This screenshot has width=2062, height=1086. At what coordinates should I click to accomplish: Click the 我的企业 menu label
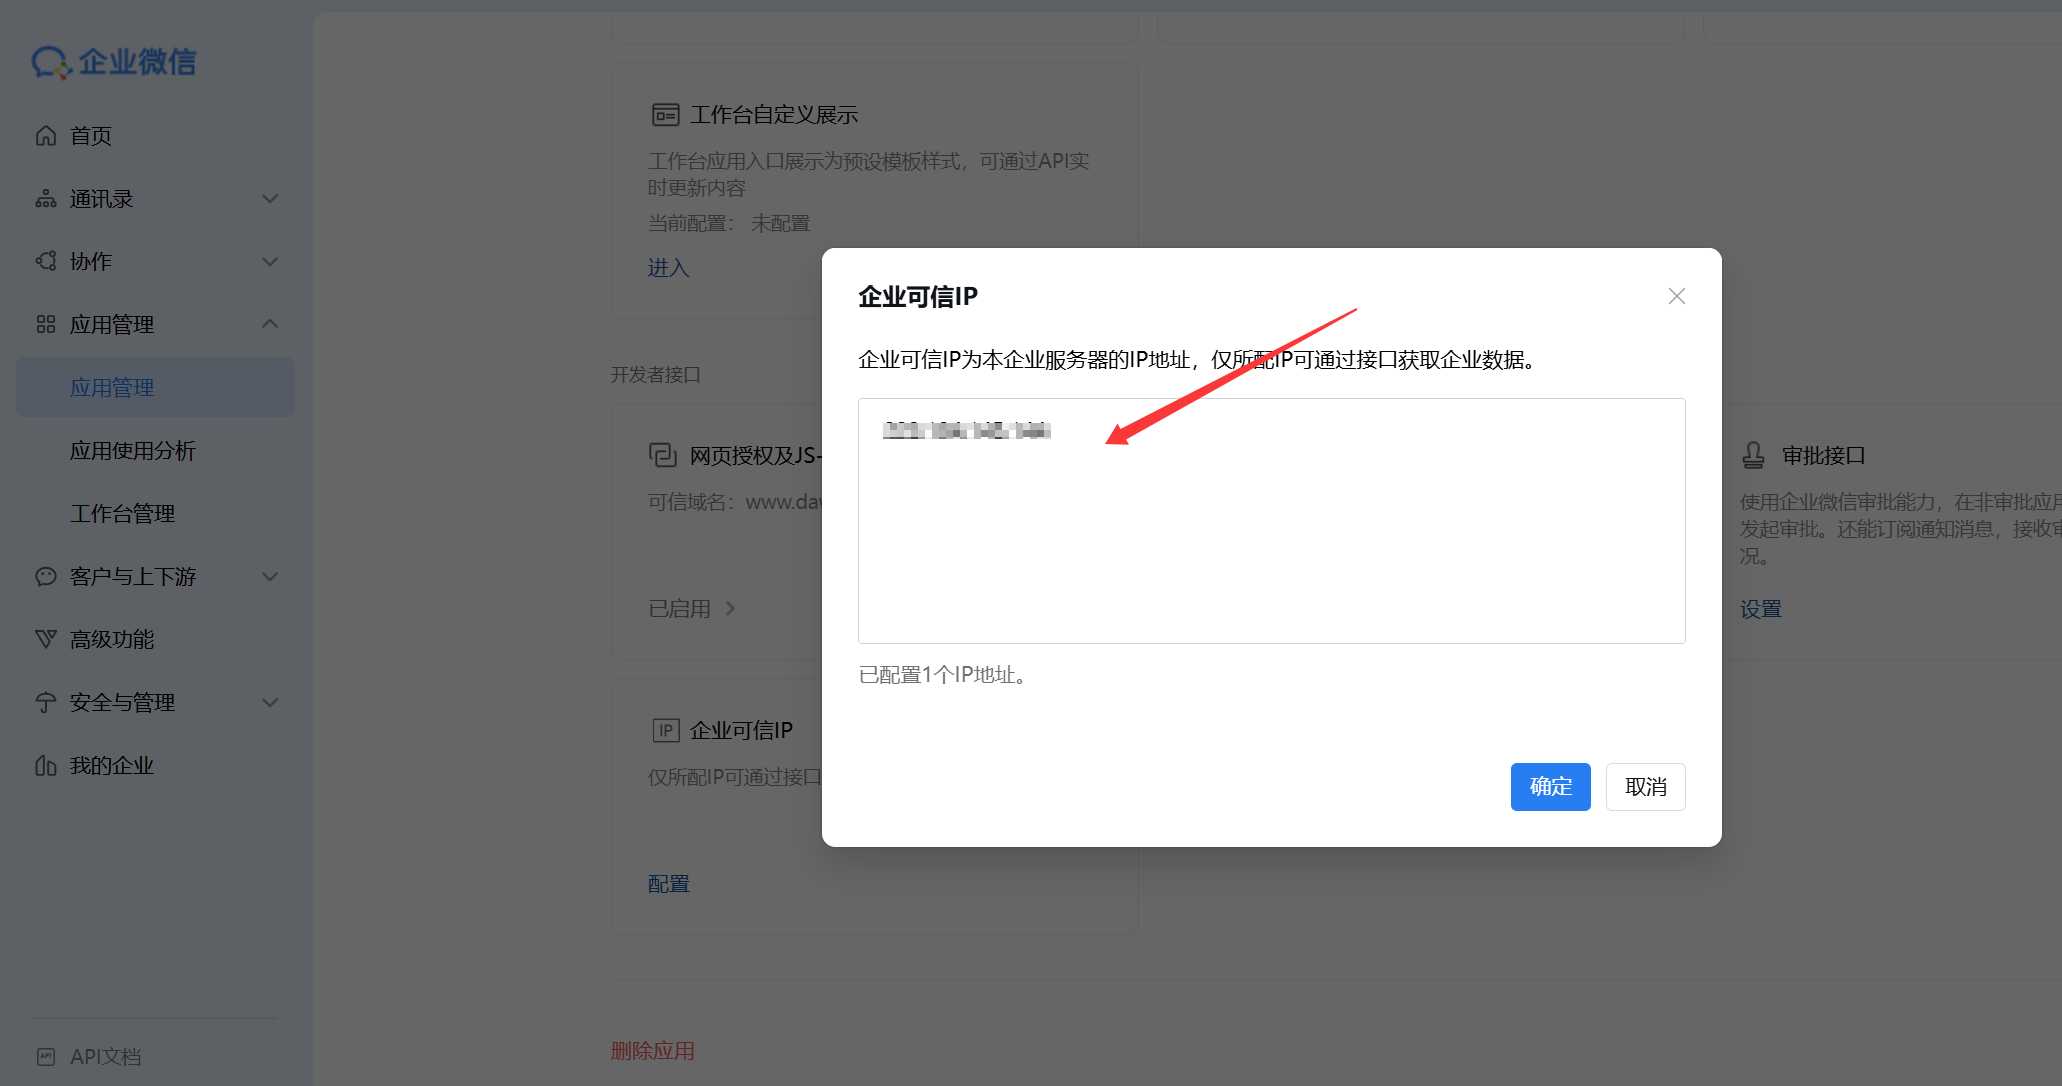point(112,765)
